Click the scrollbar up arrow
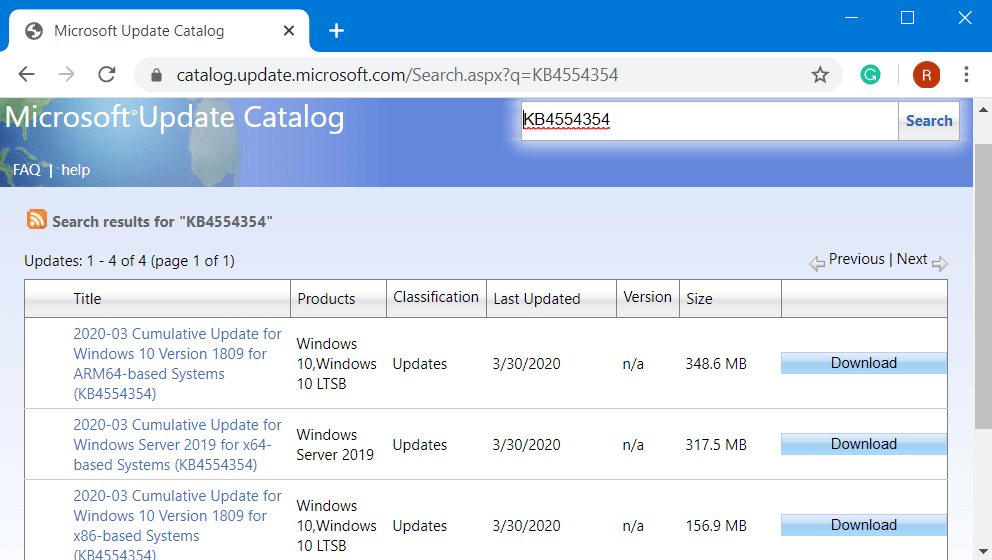 point(983,109)
